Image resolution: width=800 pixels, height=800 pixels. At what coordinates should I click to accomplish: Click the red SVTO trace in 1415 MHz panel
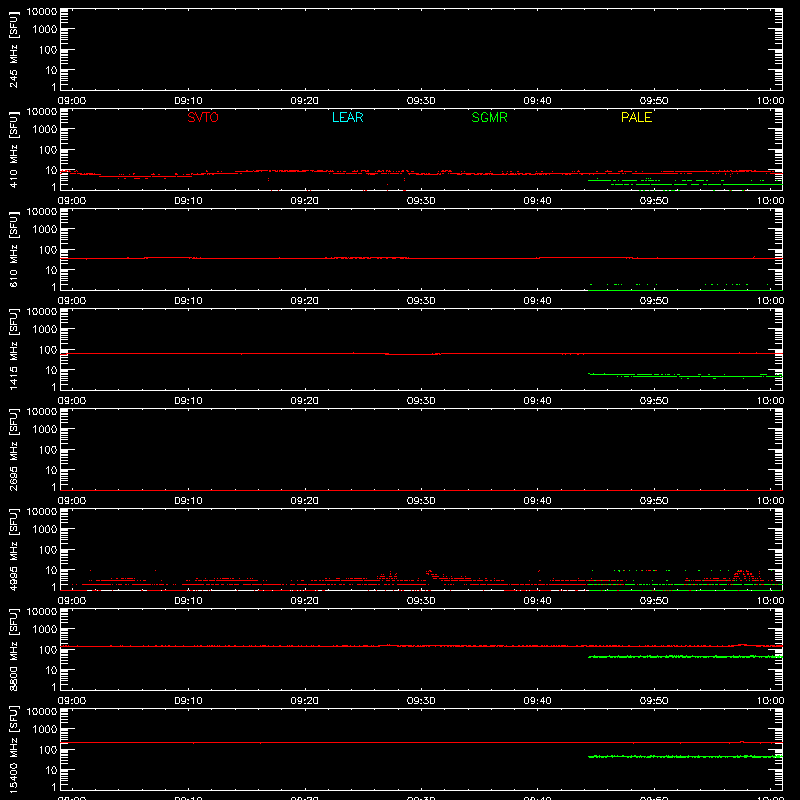(x=421, y=354)
